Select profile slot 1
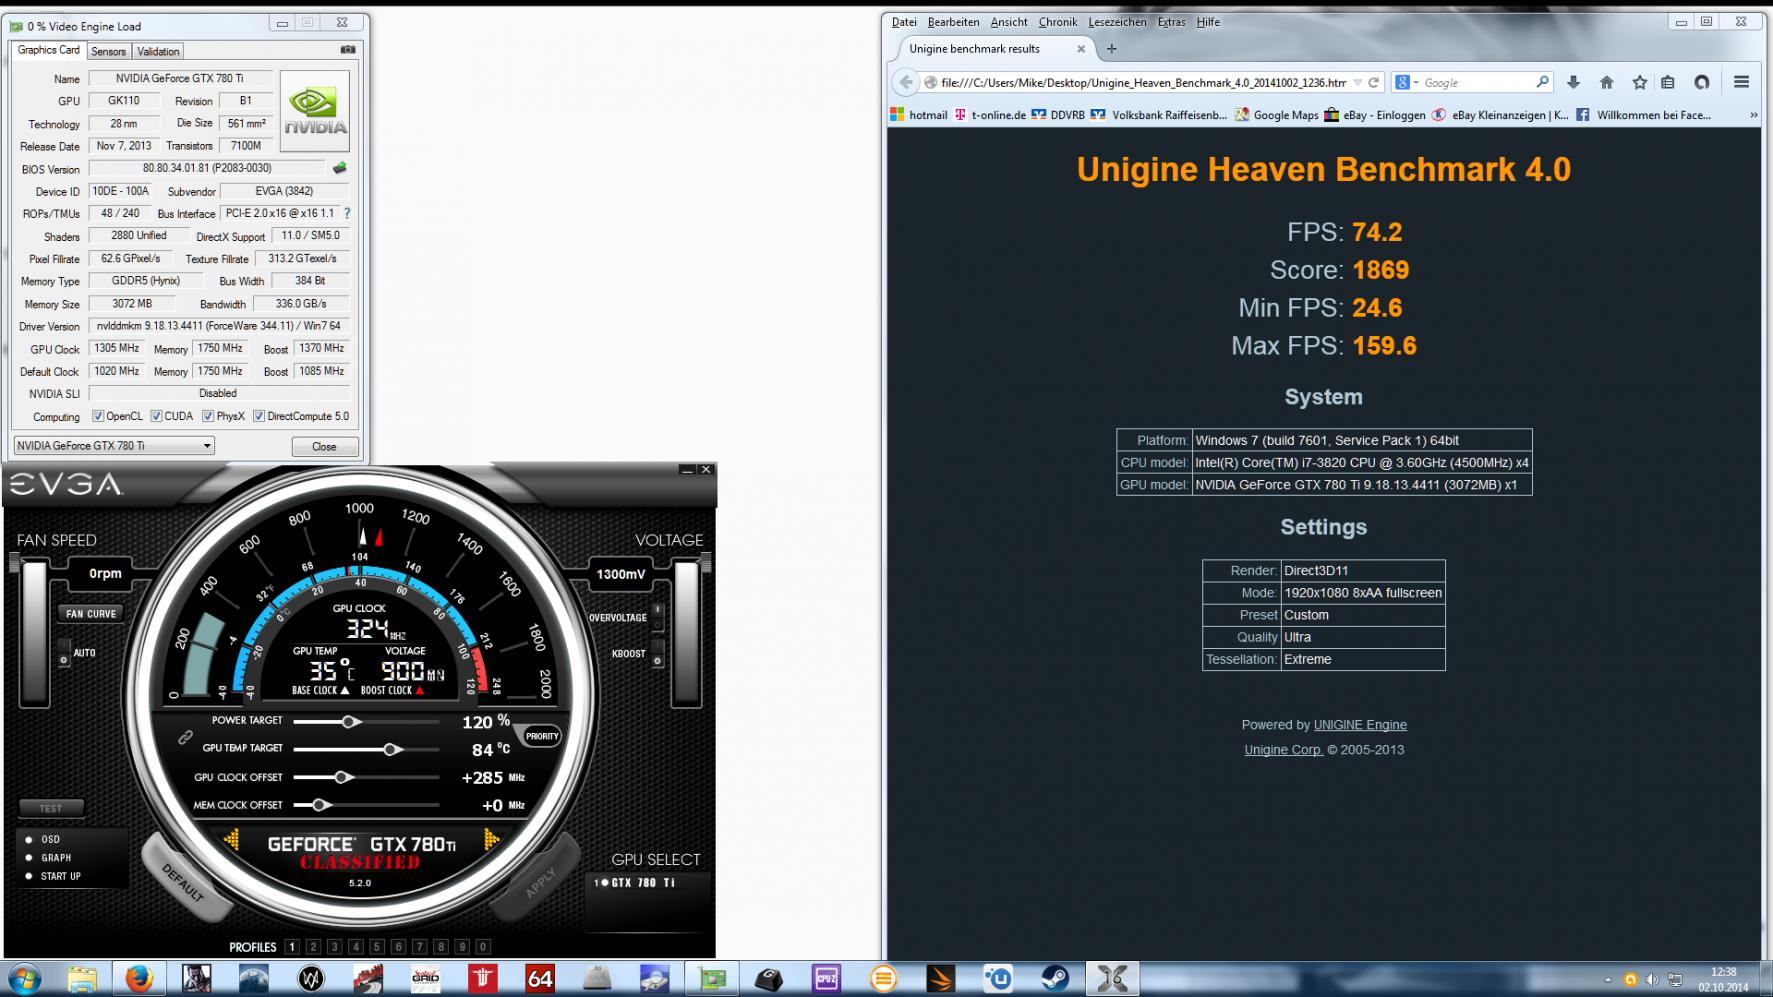 tap(292, 947)
